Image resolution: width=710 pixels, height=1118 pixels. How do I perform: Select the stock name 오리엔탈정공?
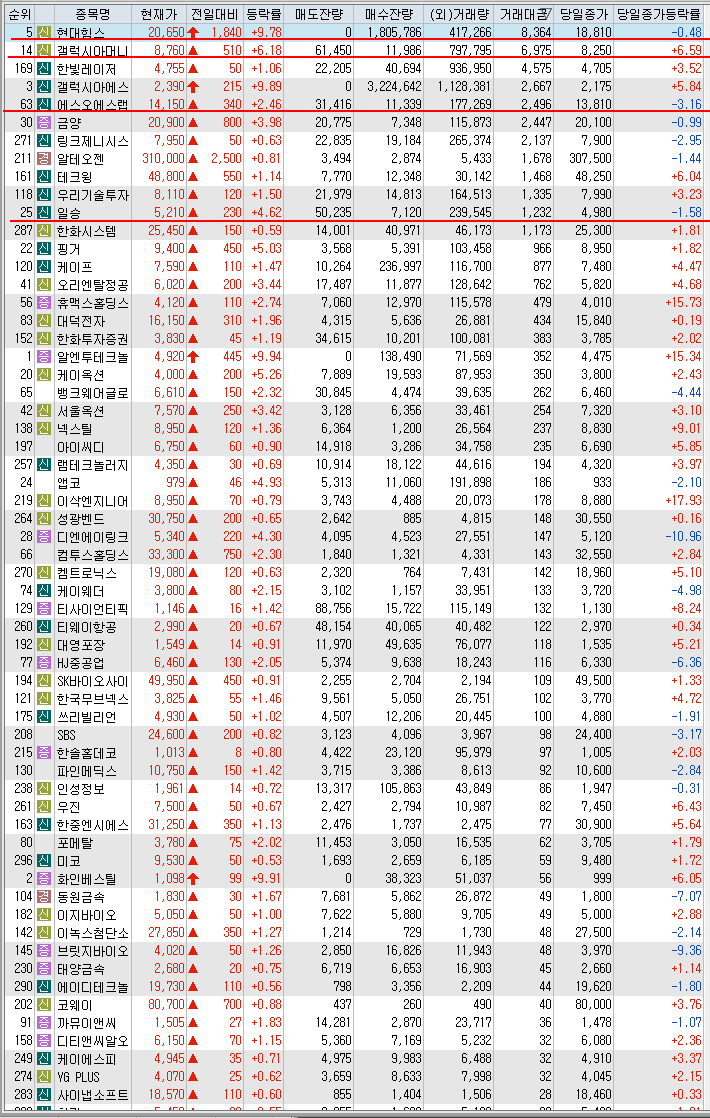93,284
